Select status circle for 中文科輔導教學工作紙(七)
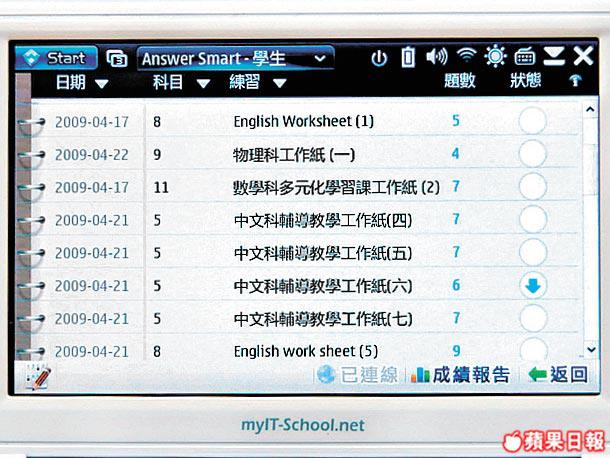 coord(533,318)
